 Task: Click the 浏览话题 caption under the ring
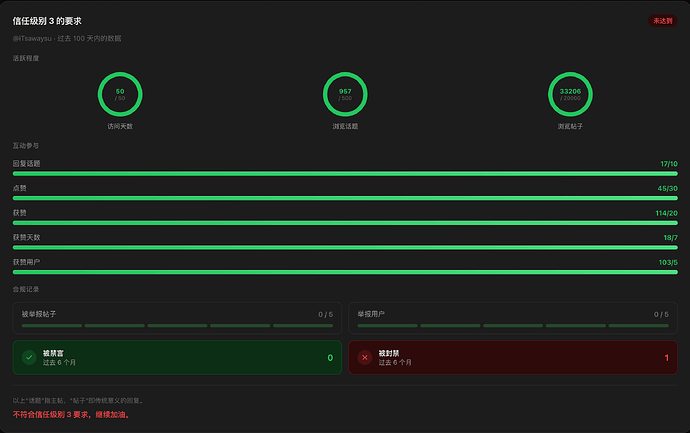click(345, 126)
